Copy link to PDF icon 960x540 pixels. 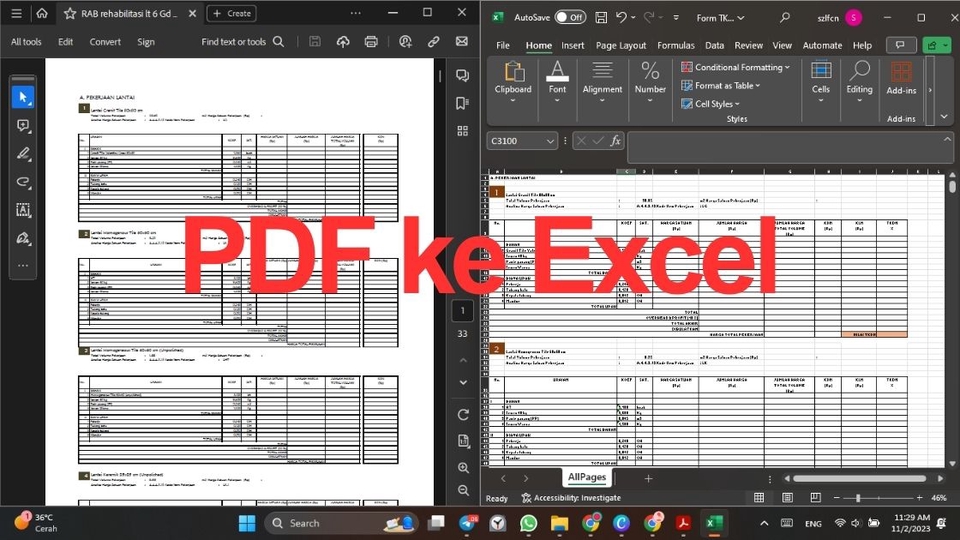[433, 42]
